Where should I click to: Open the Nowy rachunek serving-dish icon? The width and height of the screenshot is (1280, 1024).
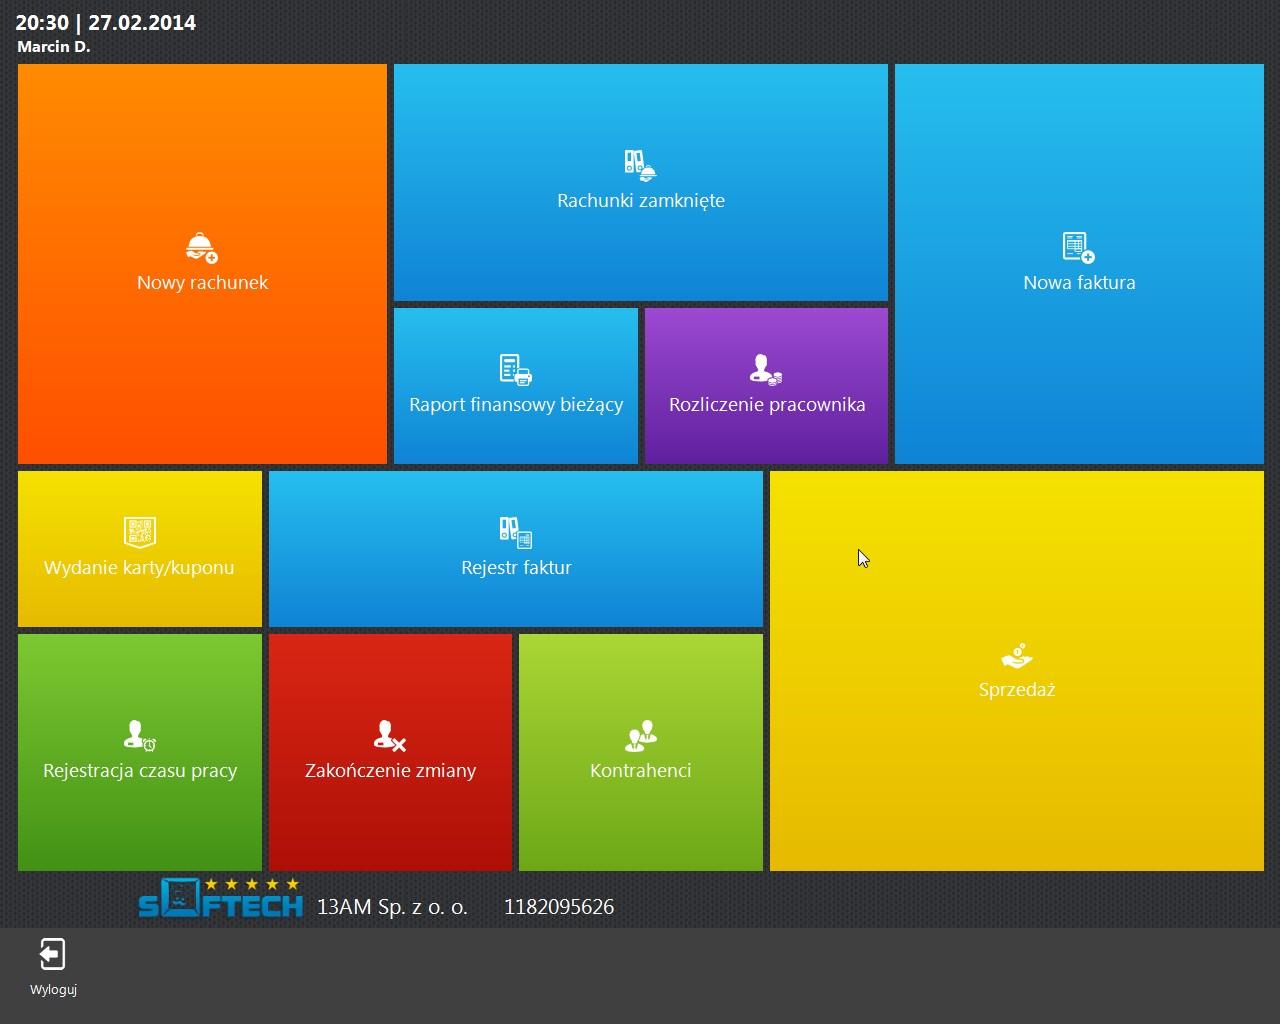tap(202, 248)
